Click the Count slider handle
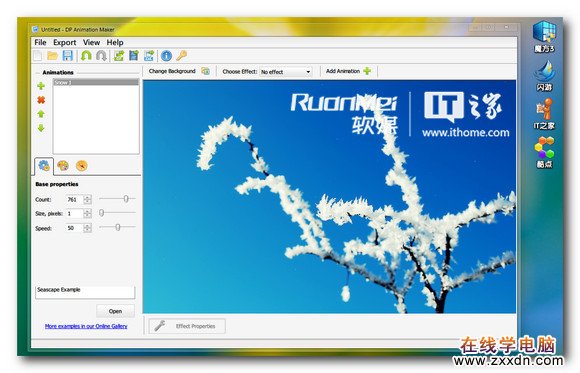Screen dimensions: 580x373 pos(126,199)
